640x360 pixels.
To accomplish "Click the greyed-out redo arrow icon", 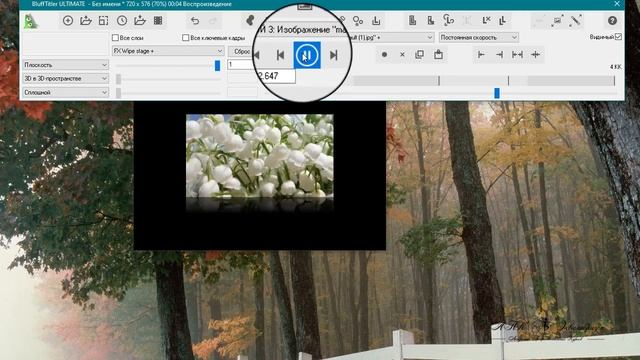I will [x=213, y=20].
